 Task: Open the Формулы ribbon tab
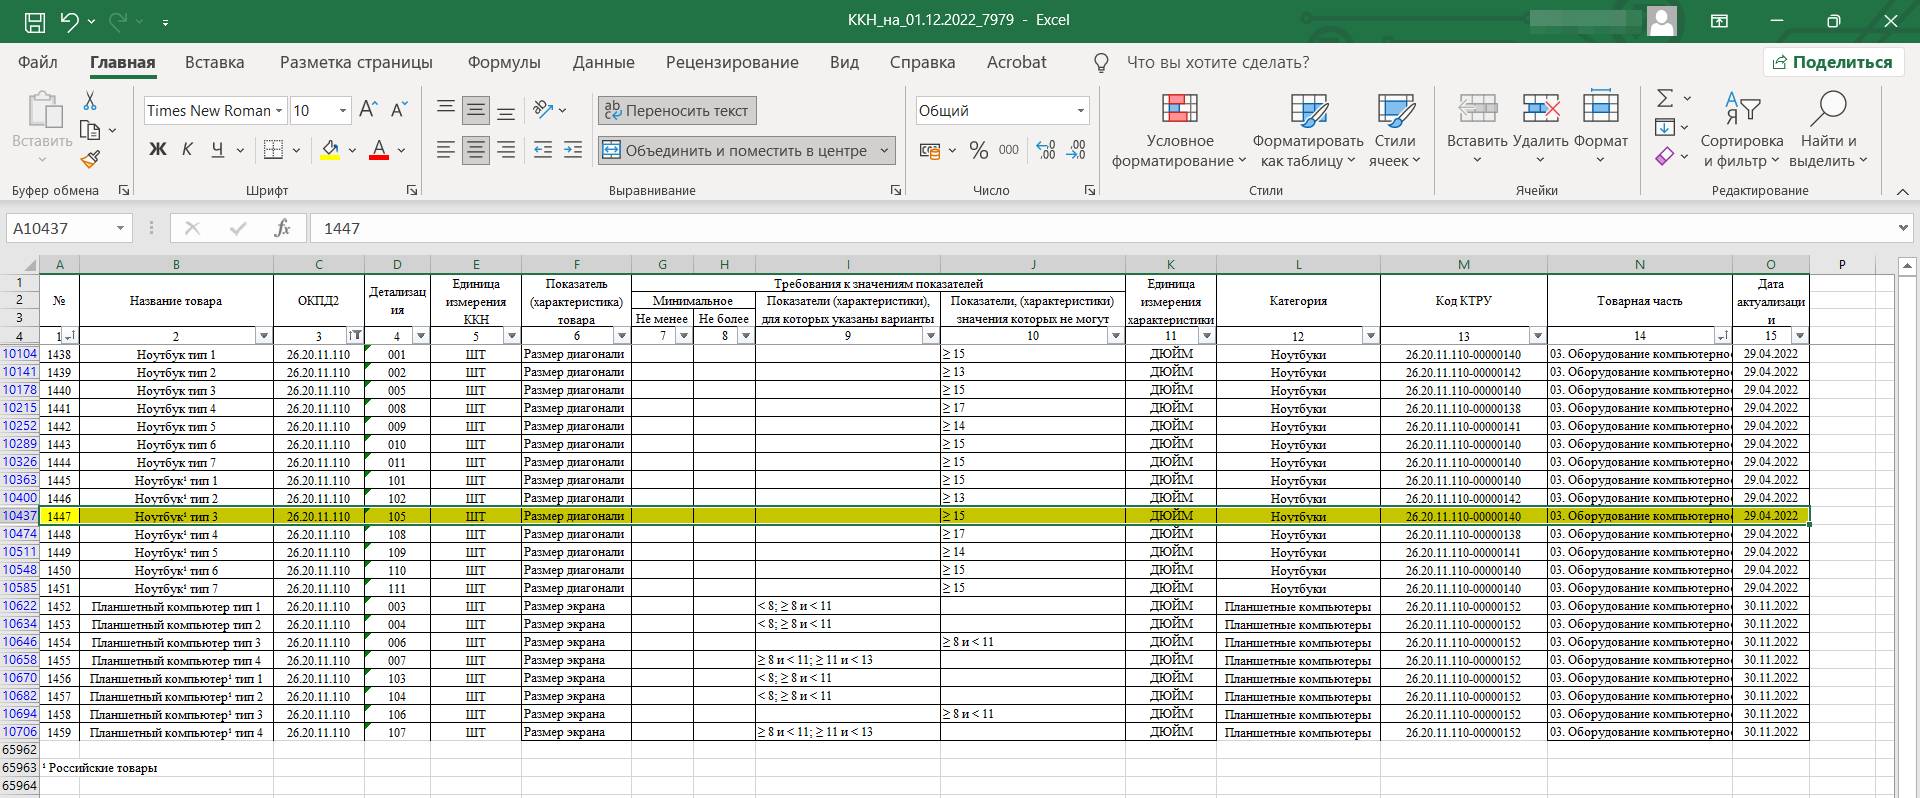pos(504,62)
